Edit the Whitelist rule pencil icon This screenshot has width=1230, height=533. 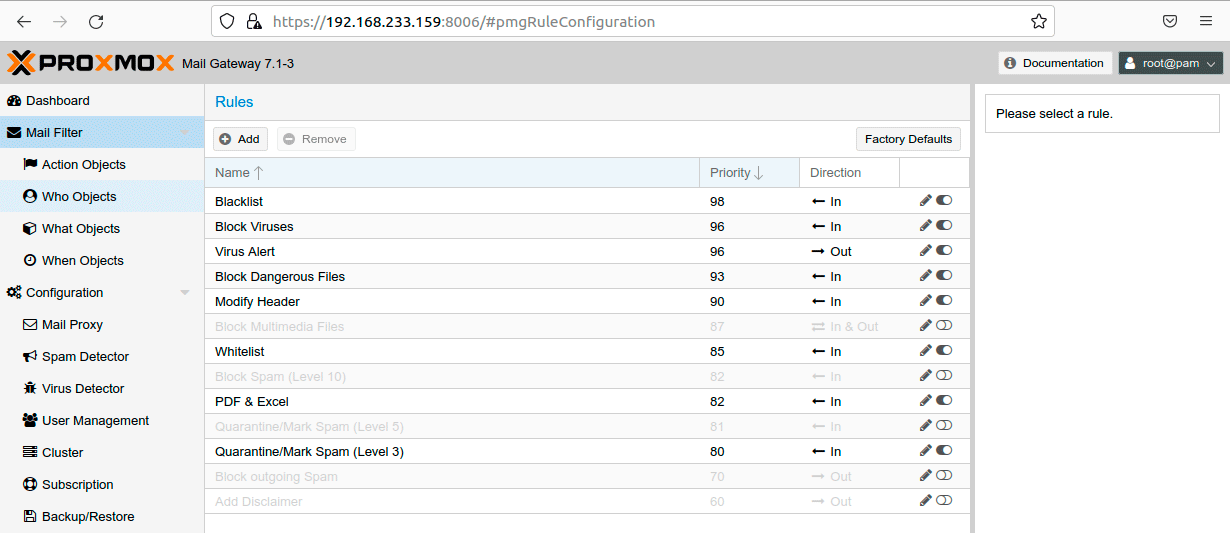pos(926,350)
